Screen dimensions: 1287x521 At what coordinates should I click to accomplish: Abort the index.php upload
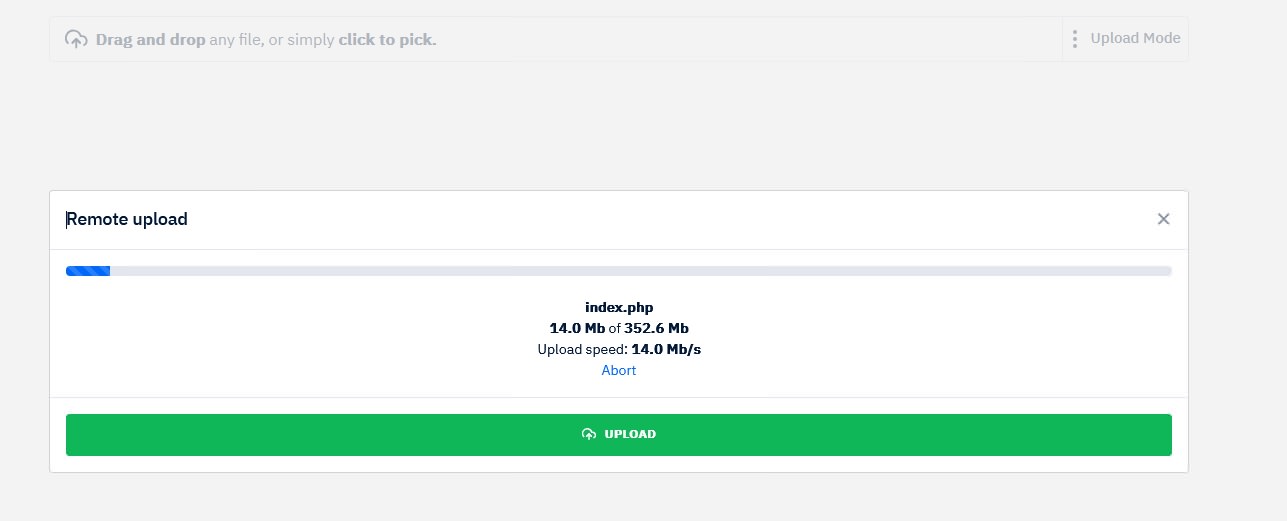pyautogui.click(x=618, y=370)
